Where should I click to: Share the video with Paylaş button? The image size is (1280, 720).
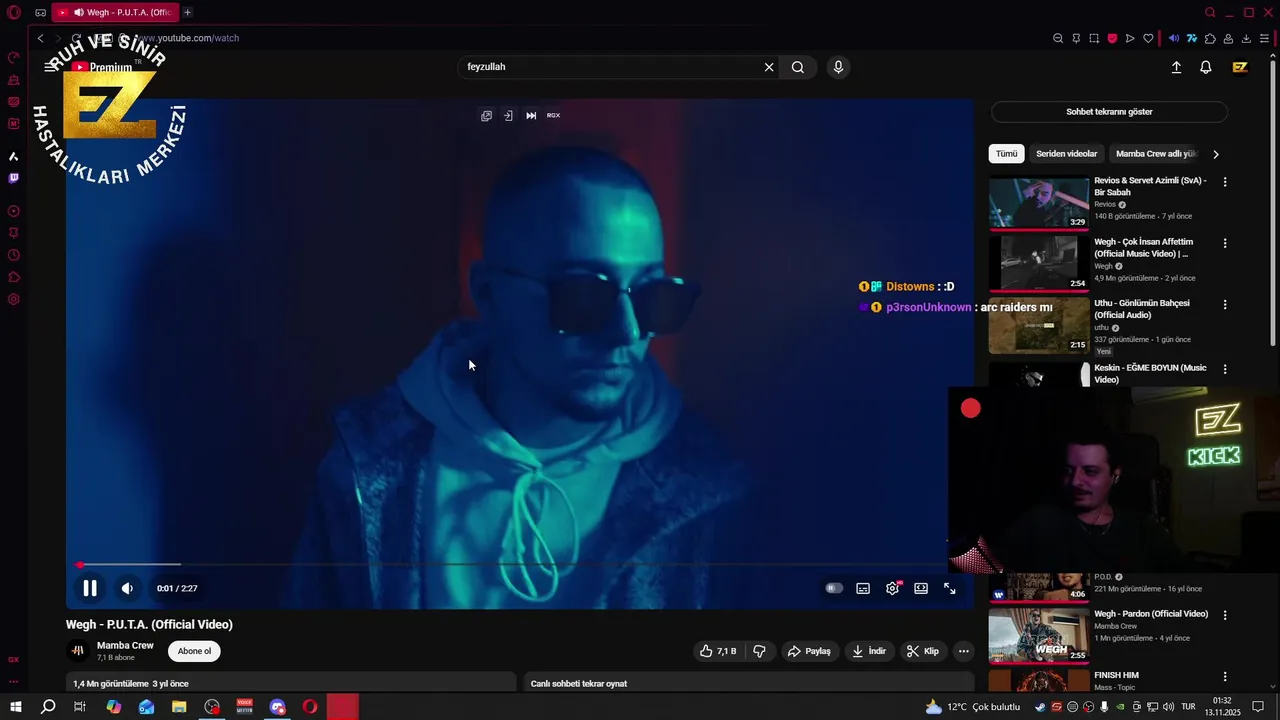(809, 651)
